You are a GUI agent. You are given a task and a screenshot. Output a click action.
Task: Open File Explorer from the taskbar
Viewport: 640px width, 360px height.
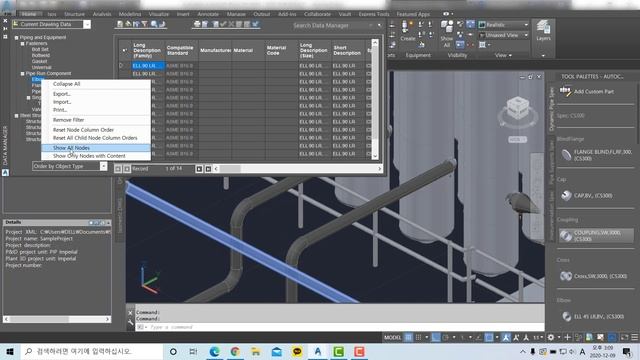tap(256, 351)
